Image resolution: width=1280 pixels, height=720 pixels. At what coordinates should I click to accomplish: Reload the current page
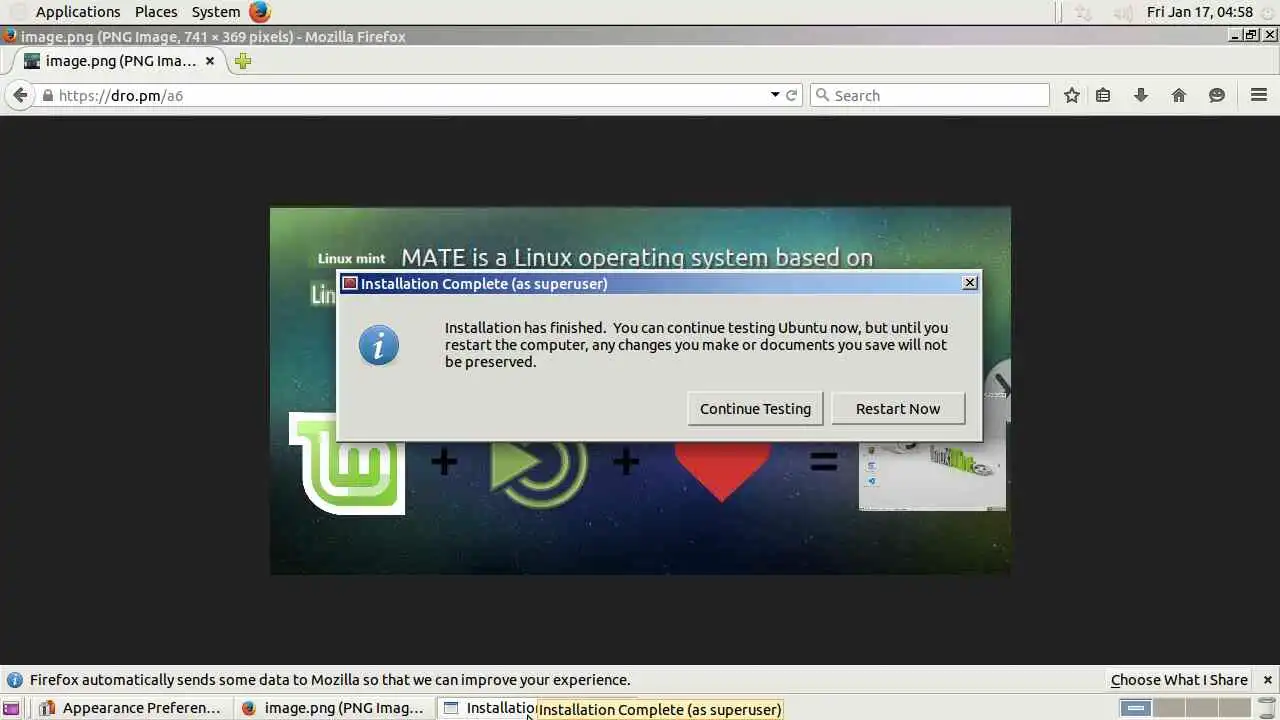point(792,96)
